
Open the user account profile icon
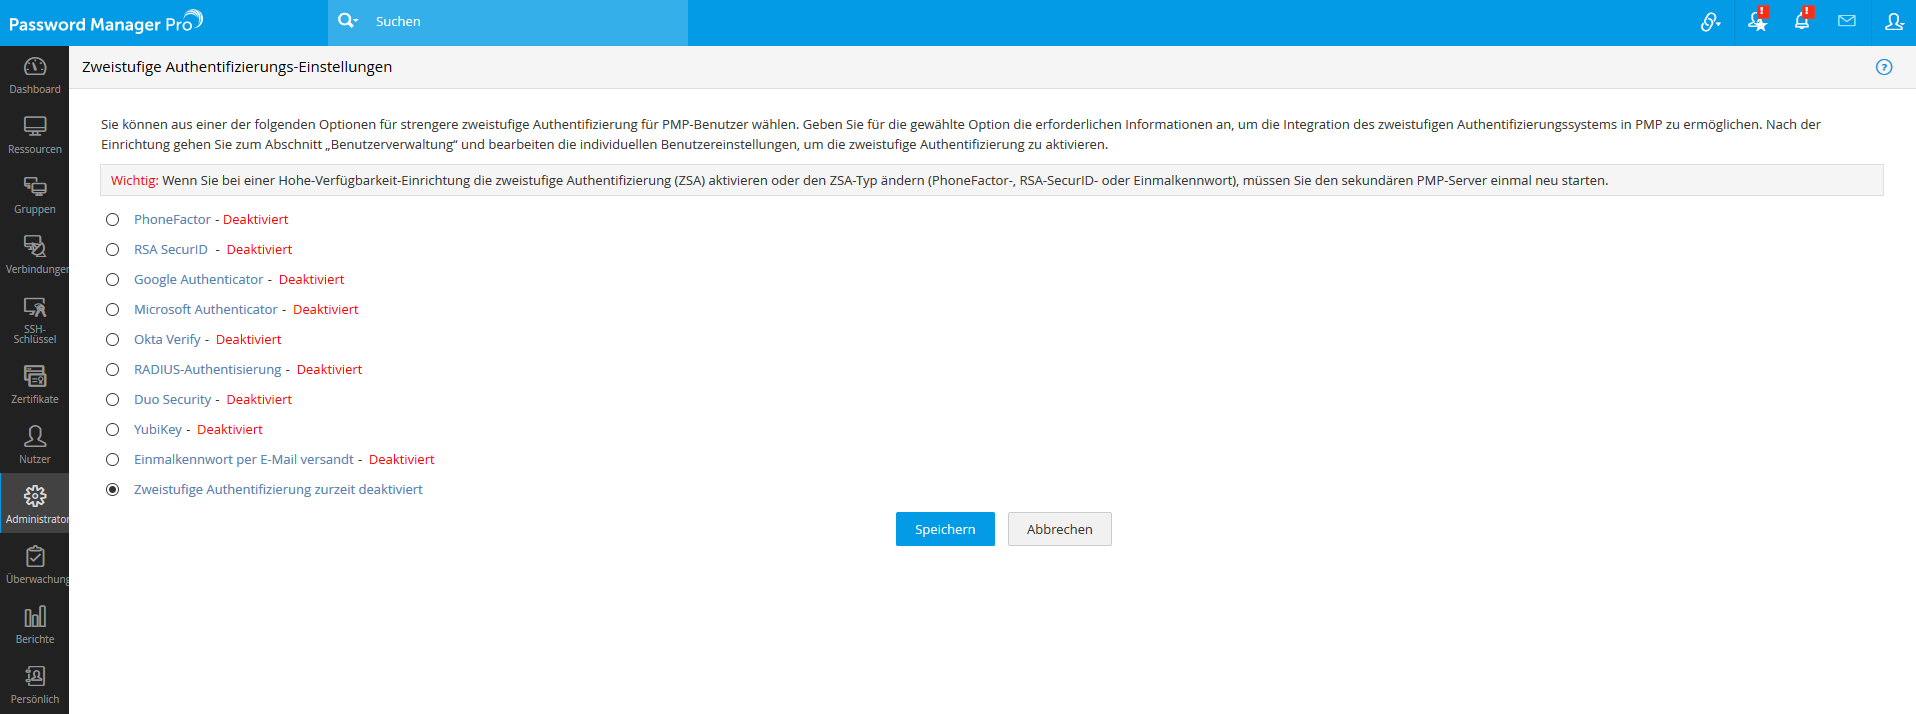[1893, 21]
